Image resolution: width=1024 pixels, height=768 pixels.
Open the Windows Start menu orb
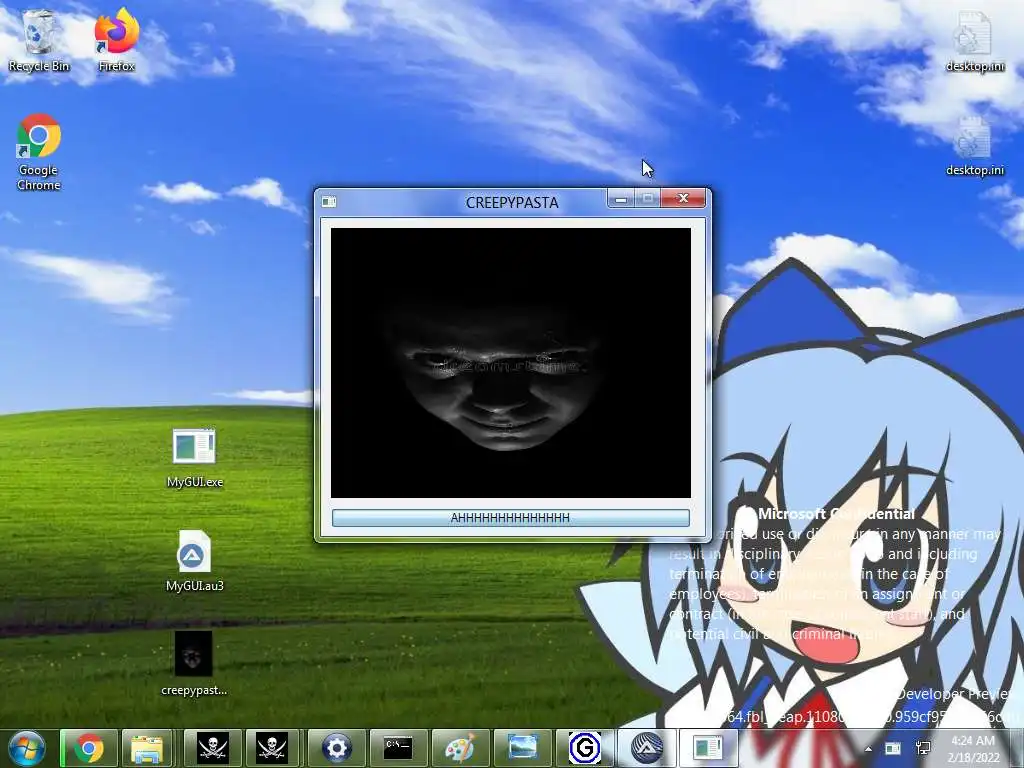point(27,748)
